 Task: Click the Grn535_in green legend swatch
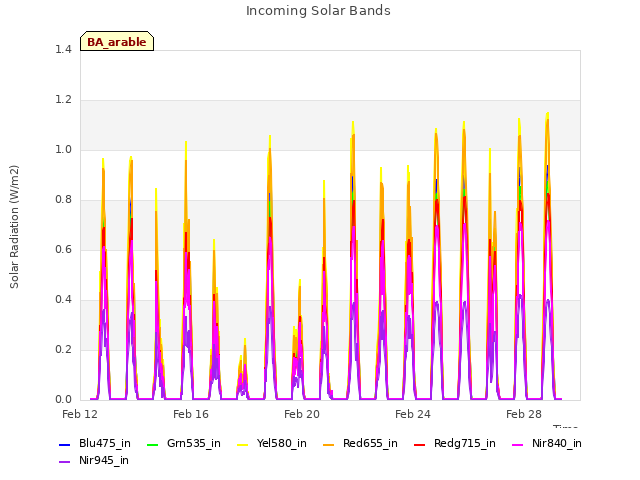[x=152, y=444]
